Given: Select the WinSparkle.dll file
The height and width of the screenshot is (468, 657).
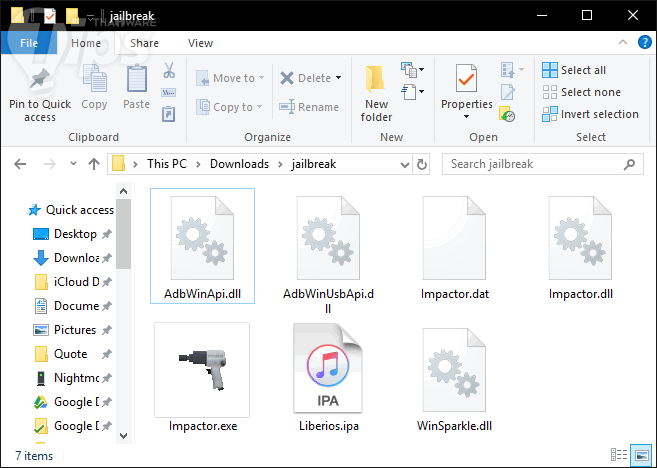Looking at the screenshot, I should click(x=455, y=380).
